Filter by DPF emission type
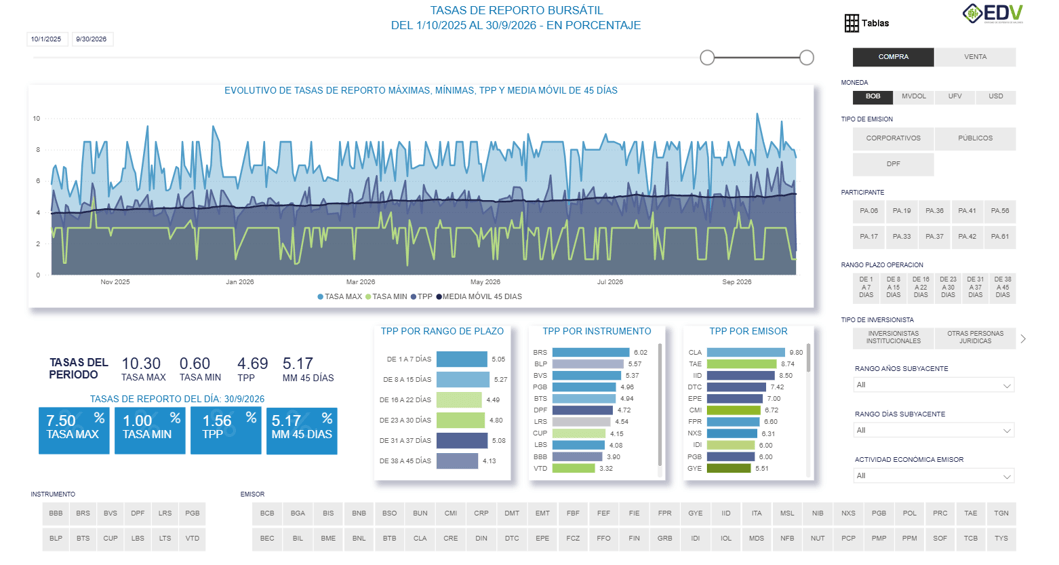Screen dimensions: 1059x565 893,164
